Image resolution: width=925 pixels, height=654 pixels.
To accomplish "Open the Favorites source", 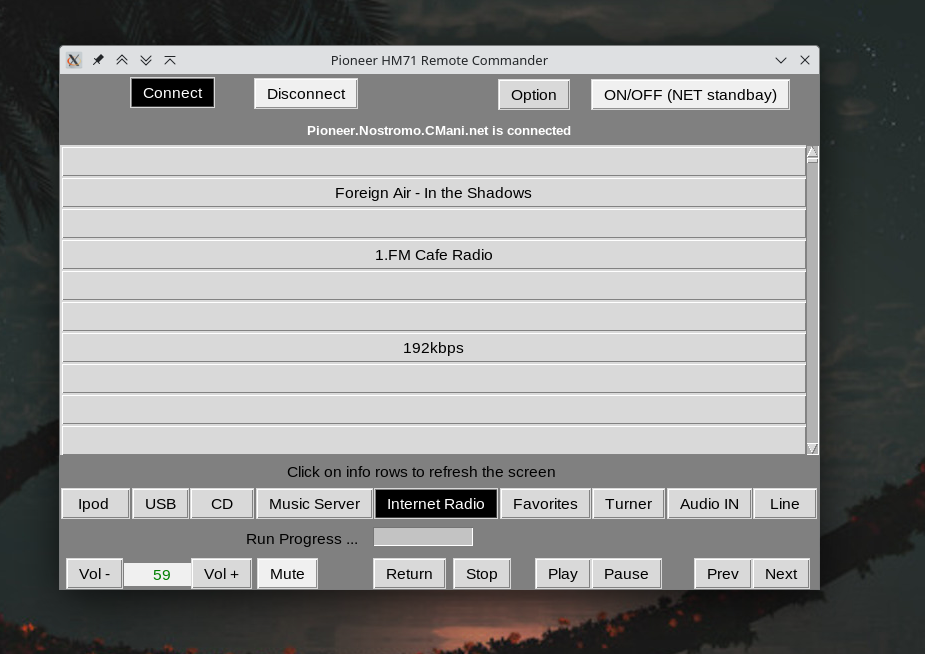I will pos(545,504).
